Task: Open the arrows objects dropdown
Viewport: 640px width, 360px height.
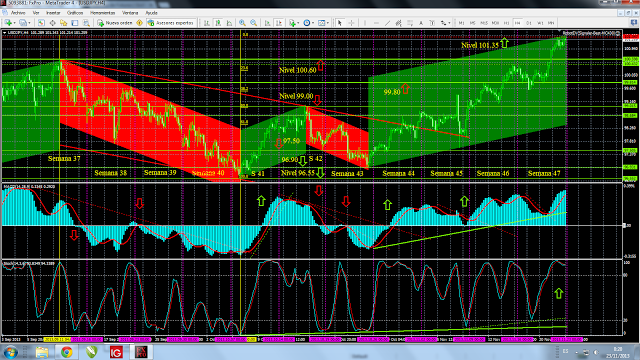Action: click(449, 23)
